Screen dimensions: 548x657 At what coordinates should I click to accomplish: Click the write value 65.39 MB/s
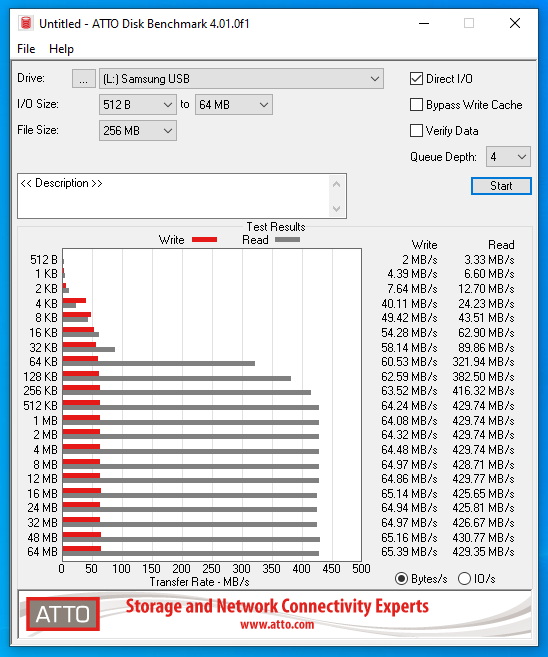409,551
